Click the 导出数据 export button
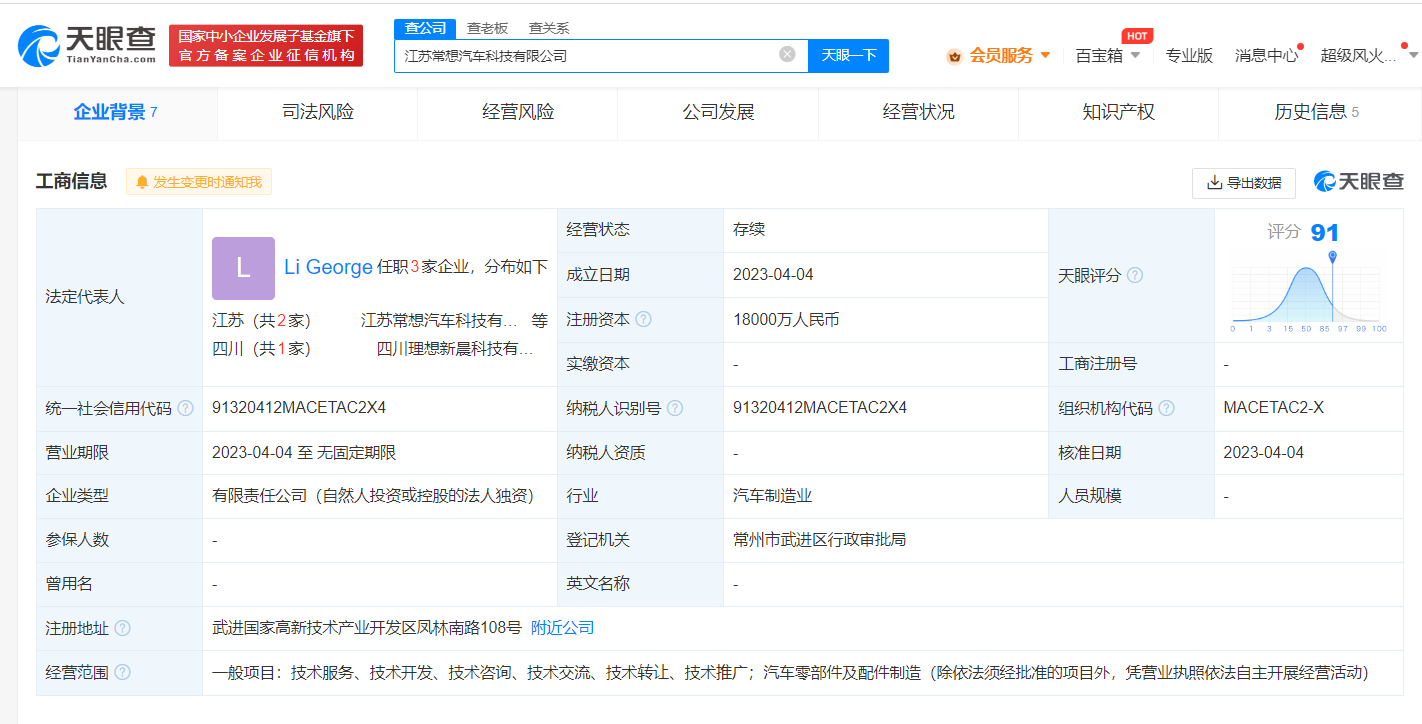 1244,183
